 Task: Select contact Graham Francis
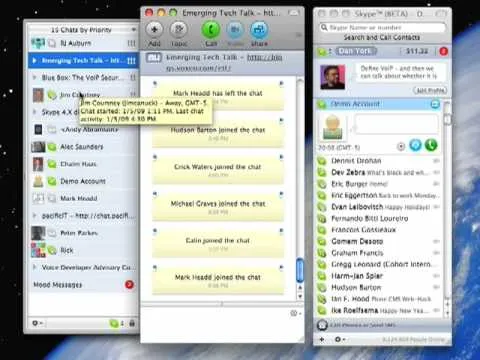click(379, 253)
